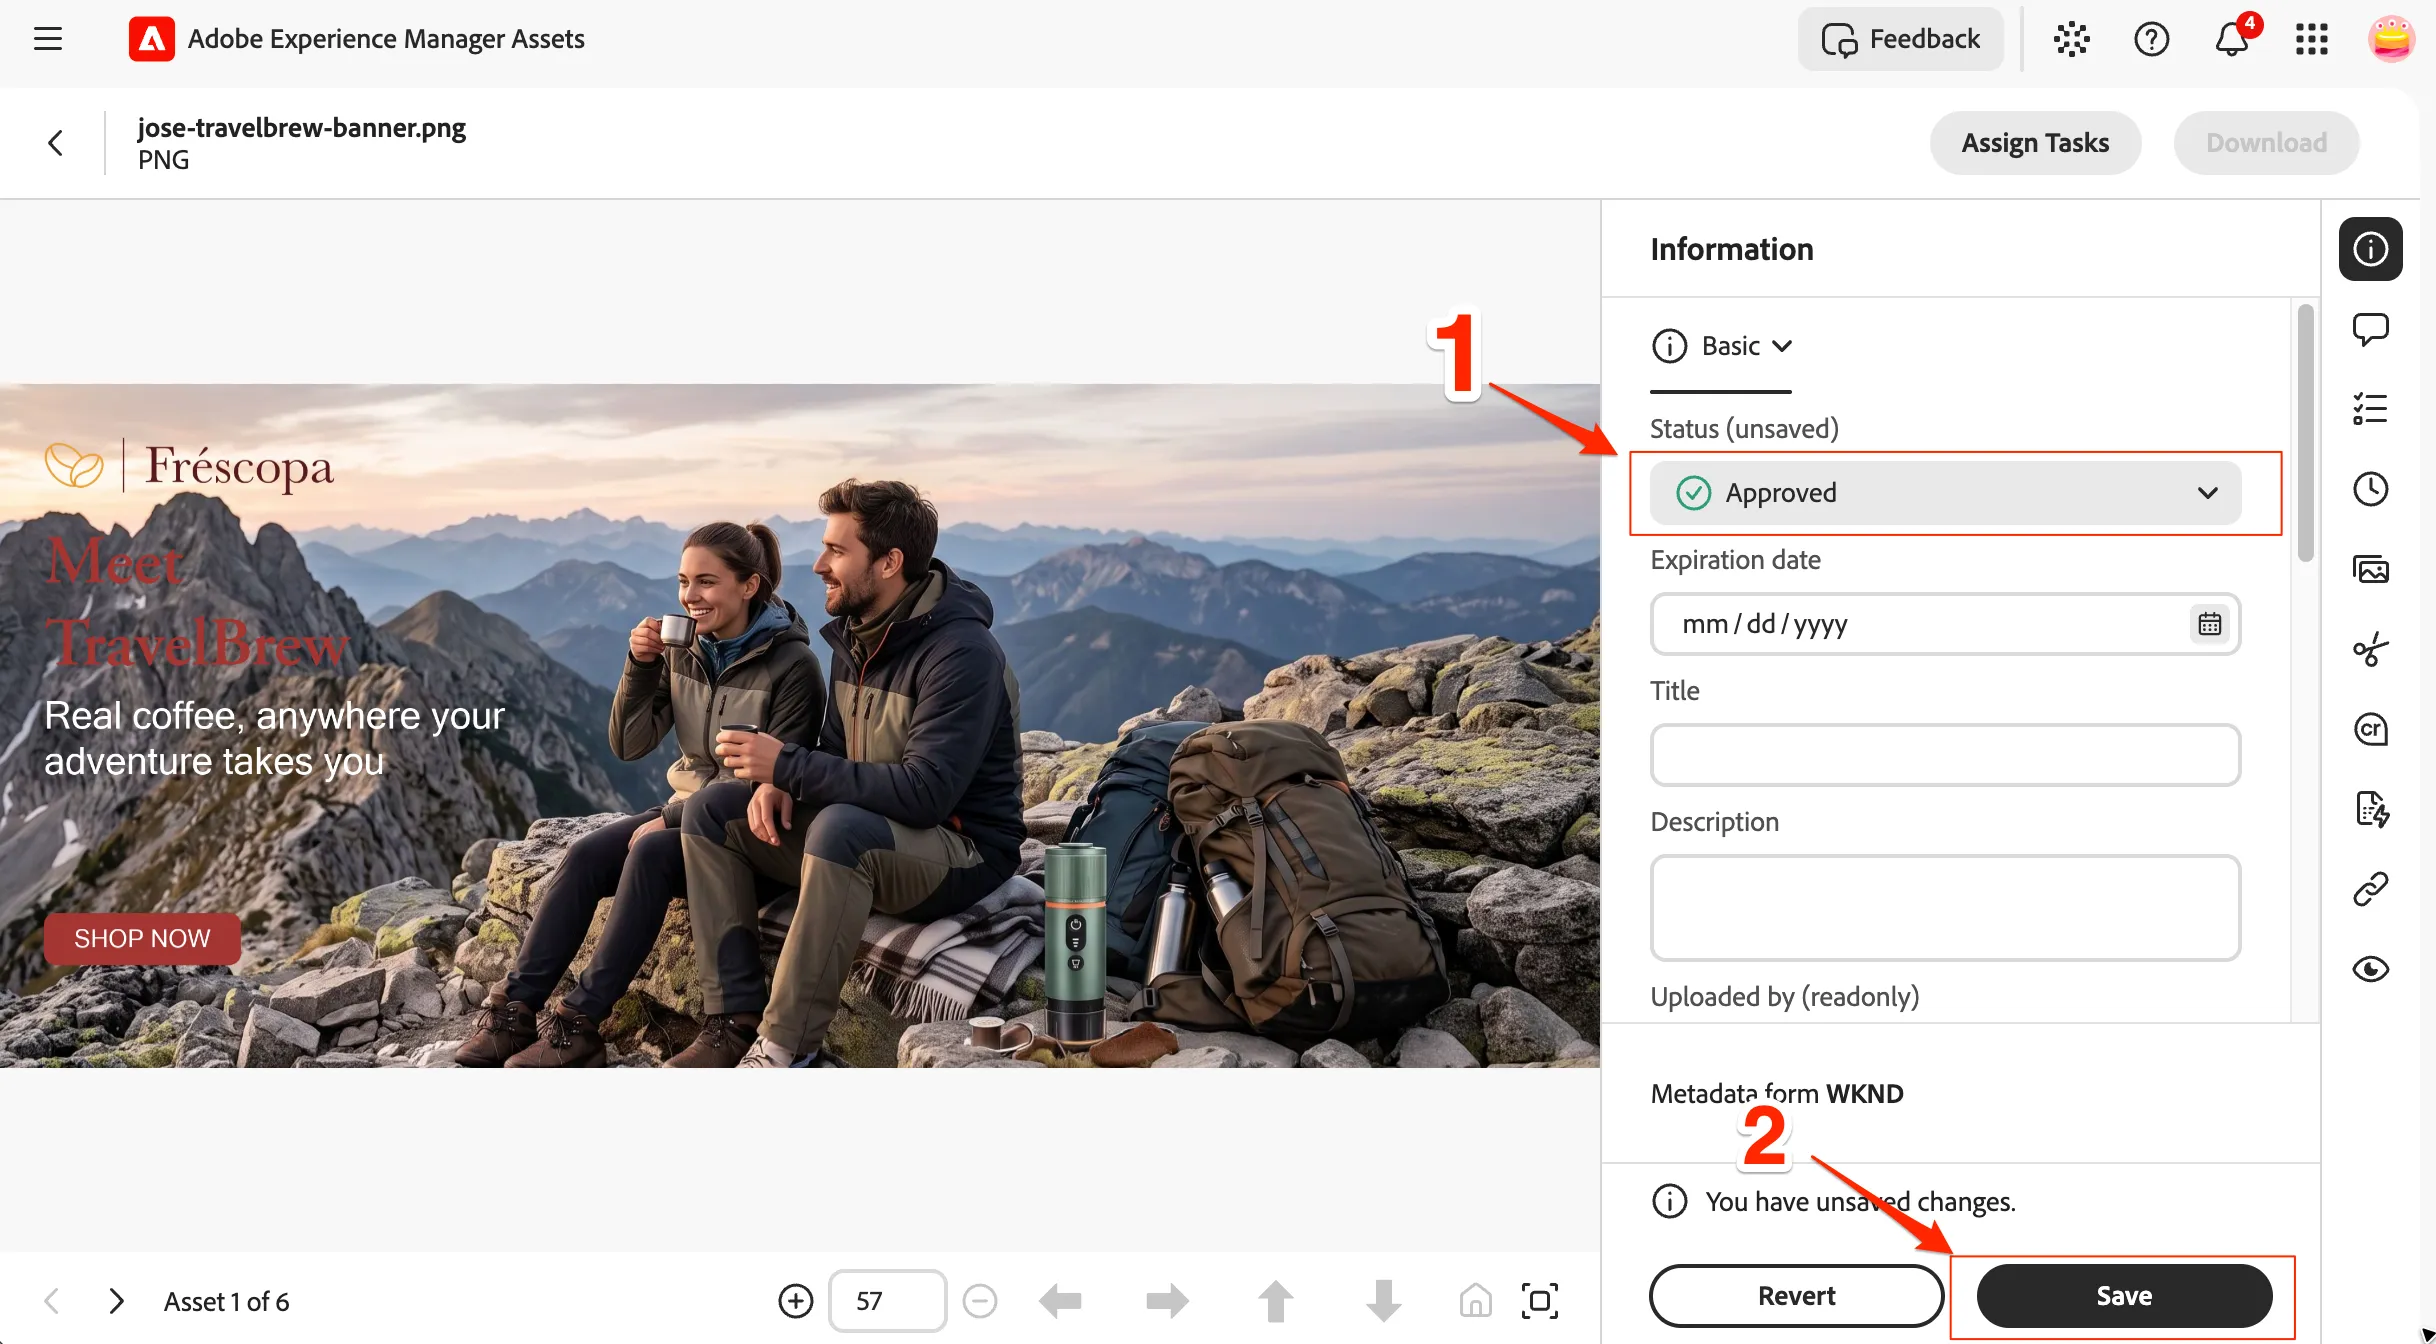Open the scissors edit tool icon
This screenshot has height=1344, width=2436.
pyautogui.click(x=2371, y=649)
